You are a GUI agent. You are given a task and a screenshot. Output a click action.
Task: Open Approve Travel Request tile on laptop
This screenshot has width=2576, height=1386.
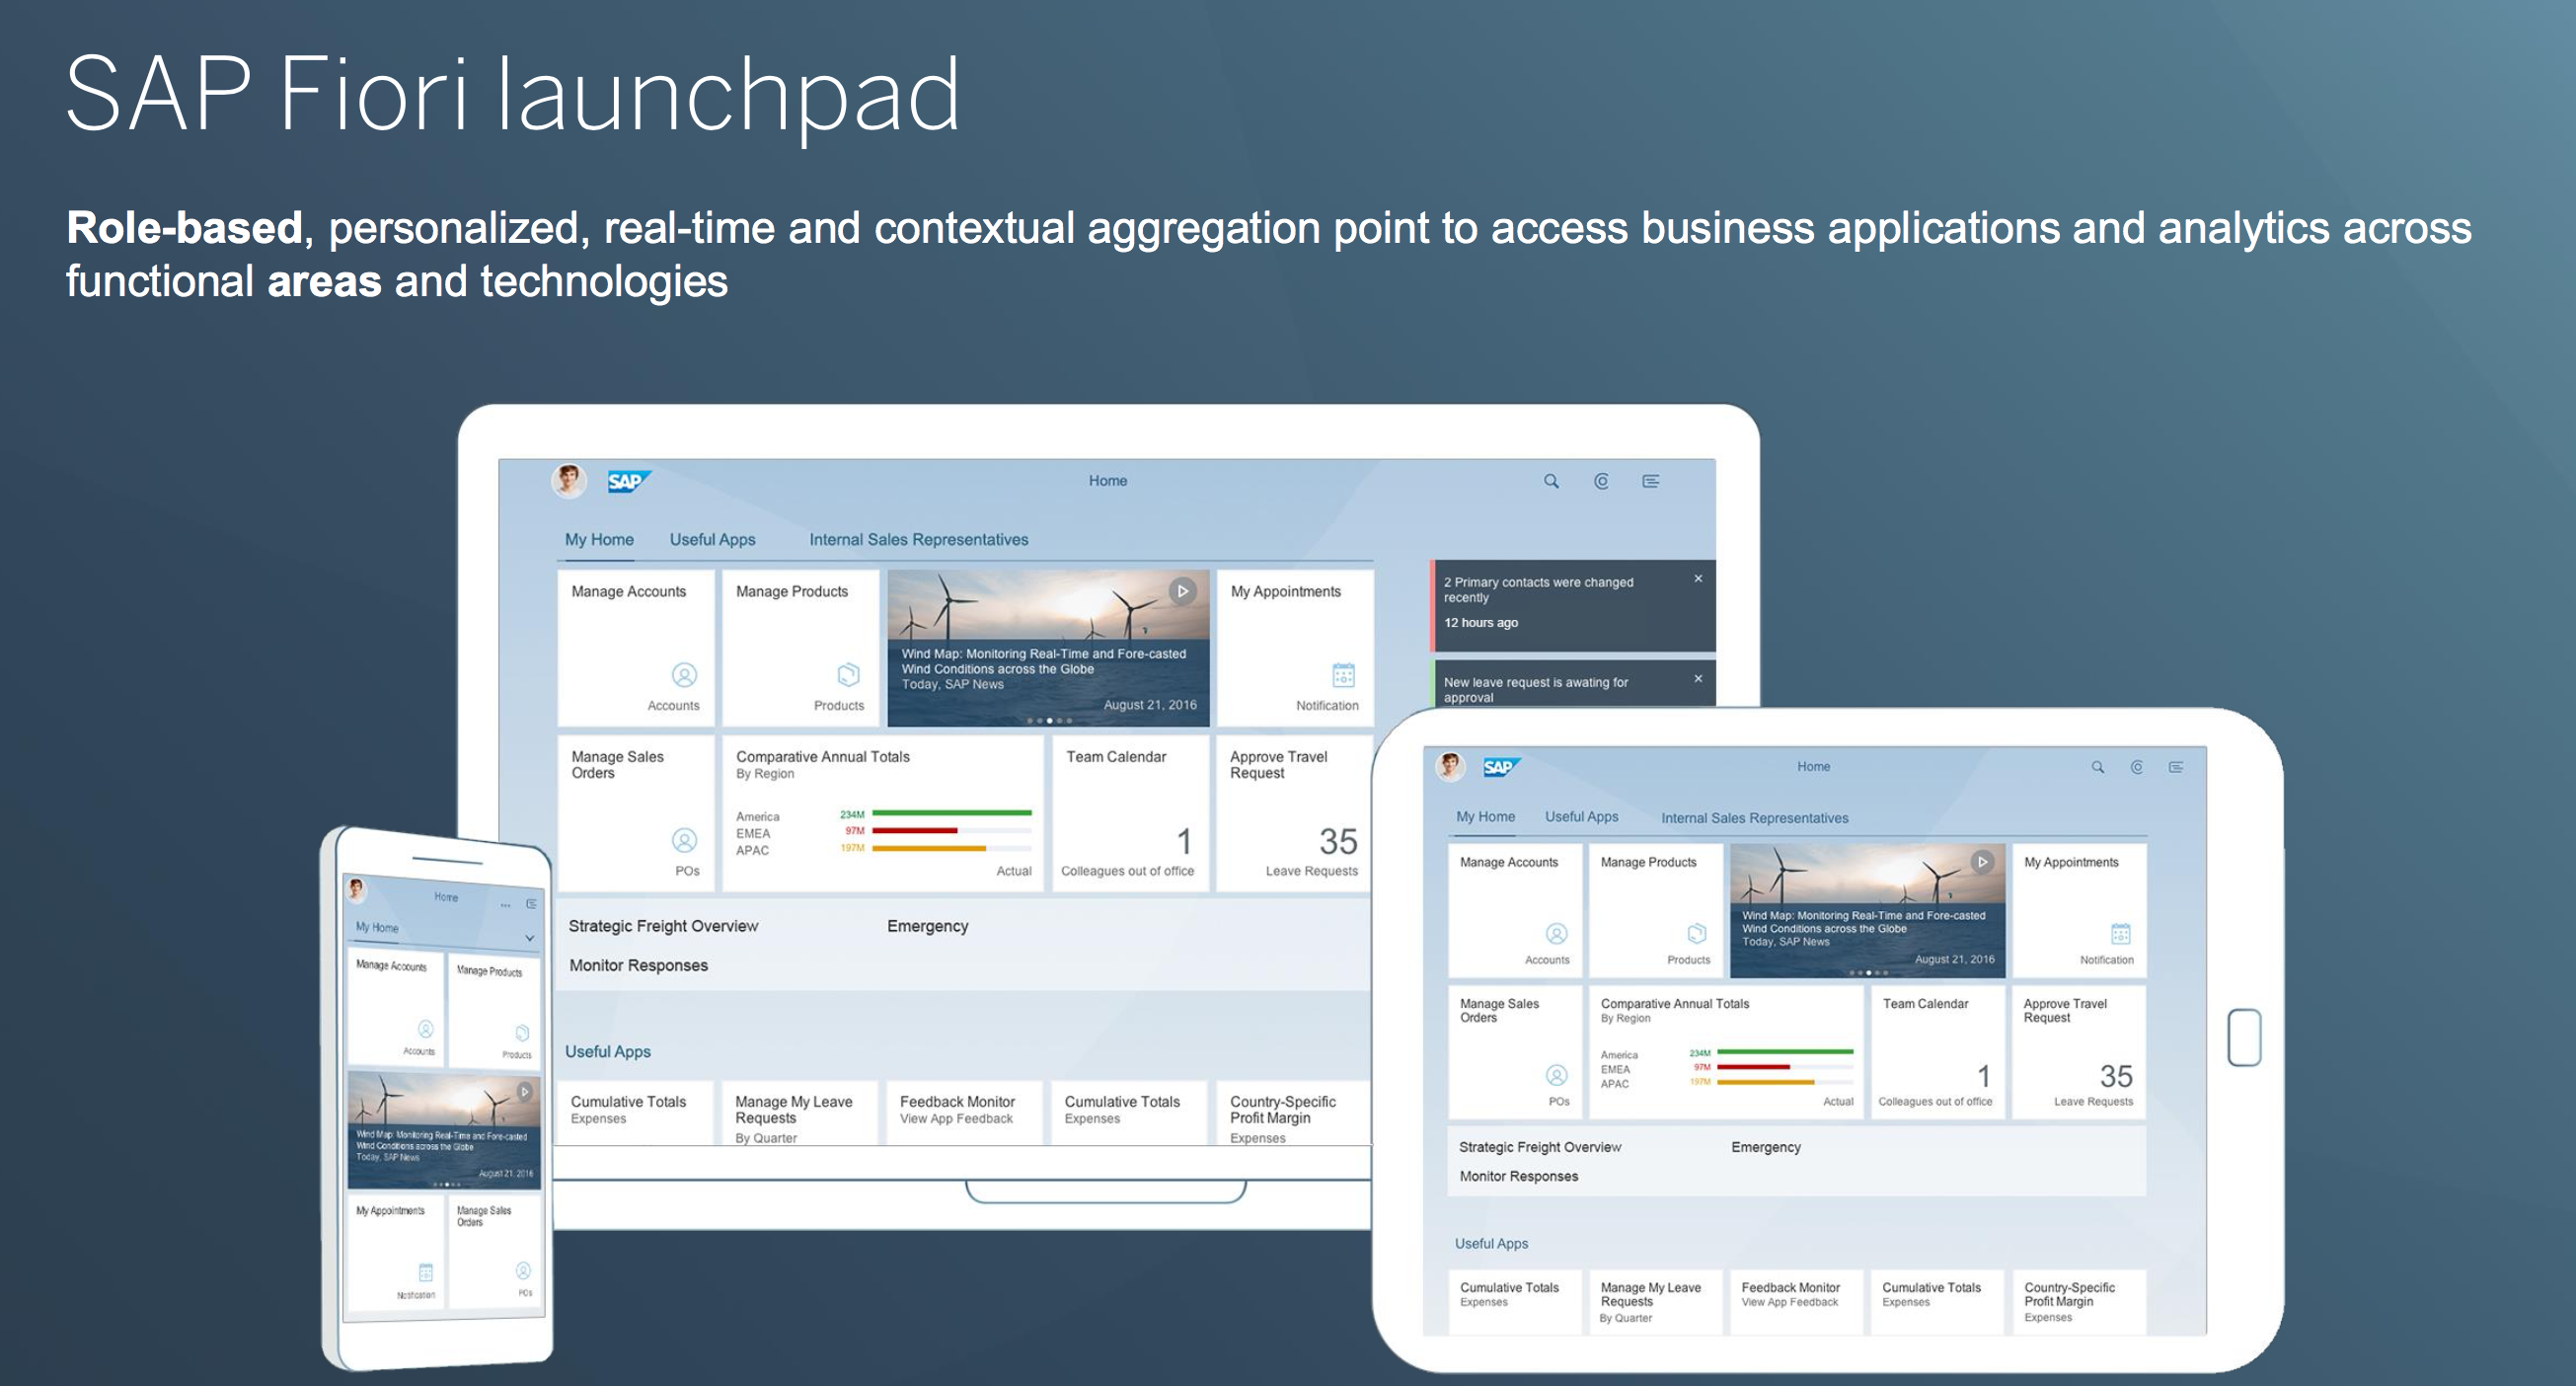click(x=1293, y=813)
